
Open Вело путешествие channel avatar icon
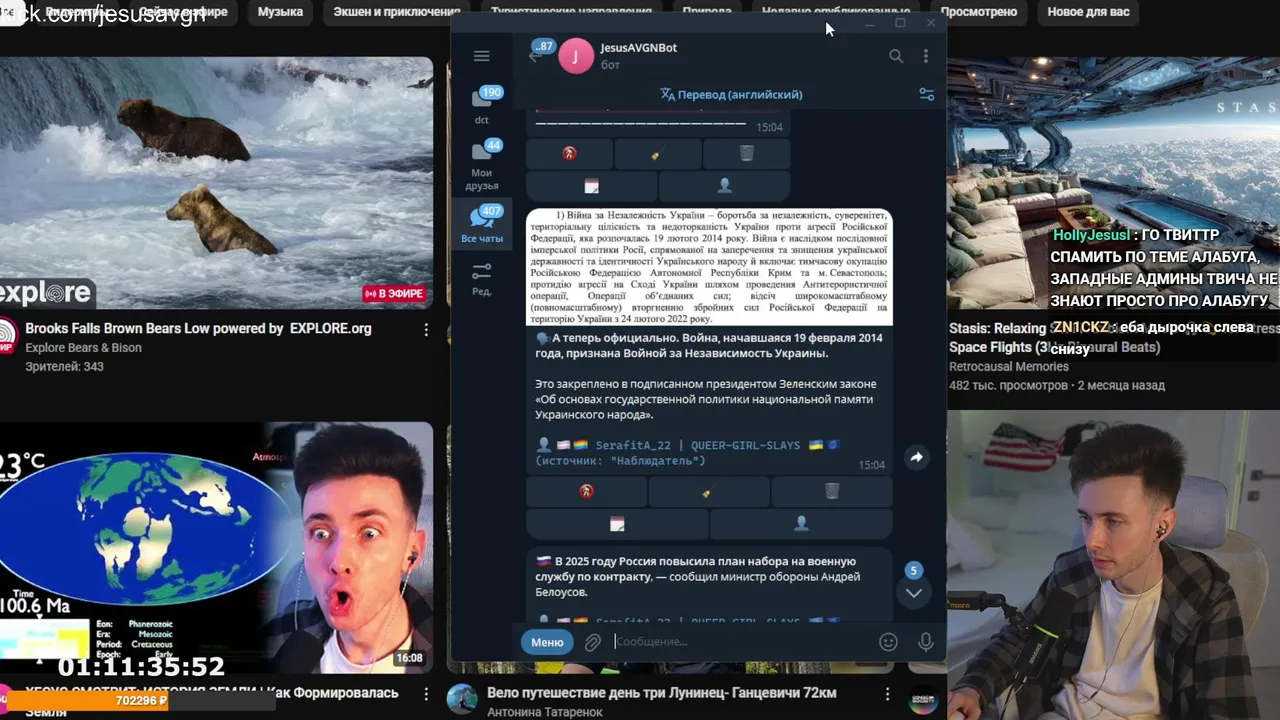coord(462,699)
